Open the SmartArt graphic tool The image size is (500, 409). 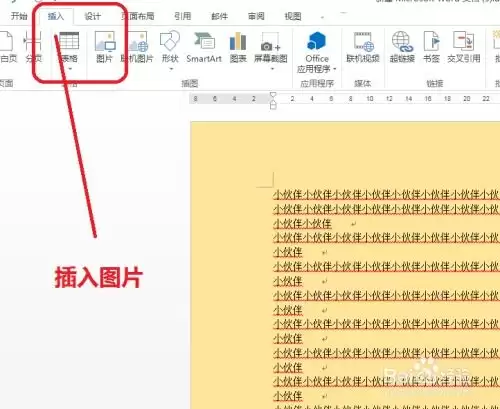point(204,47)
